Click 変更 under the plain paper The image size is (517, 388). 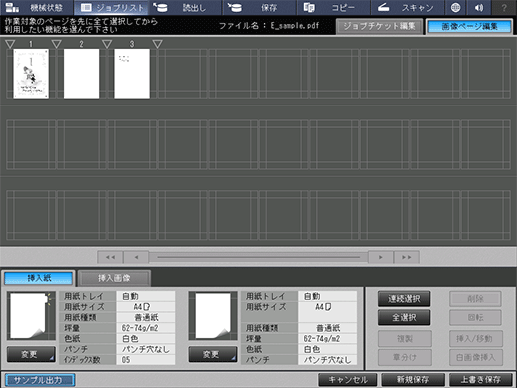click(213, 354)
